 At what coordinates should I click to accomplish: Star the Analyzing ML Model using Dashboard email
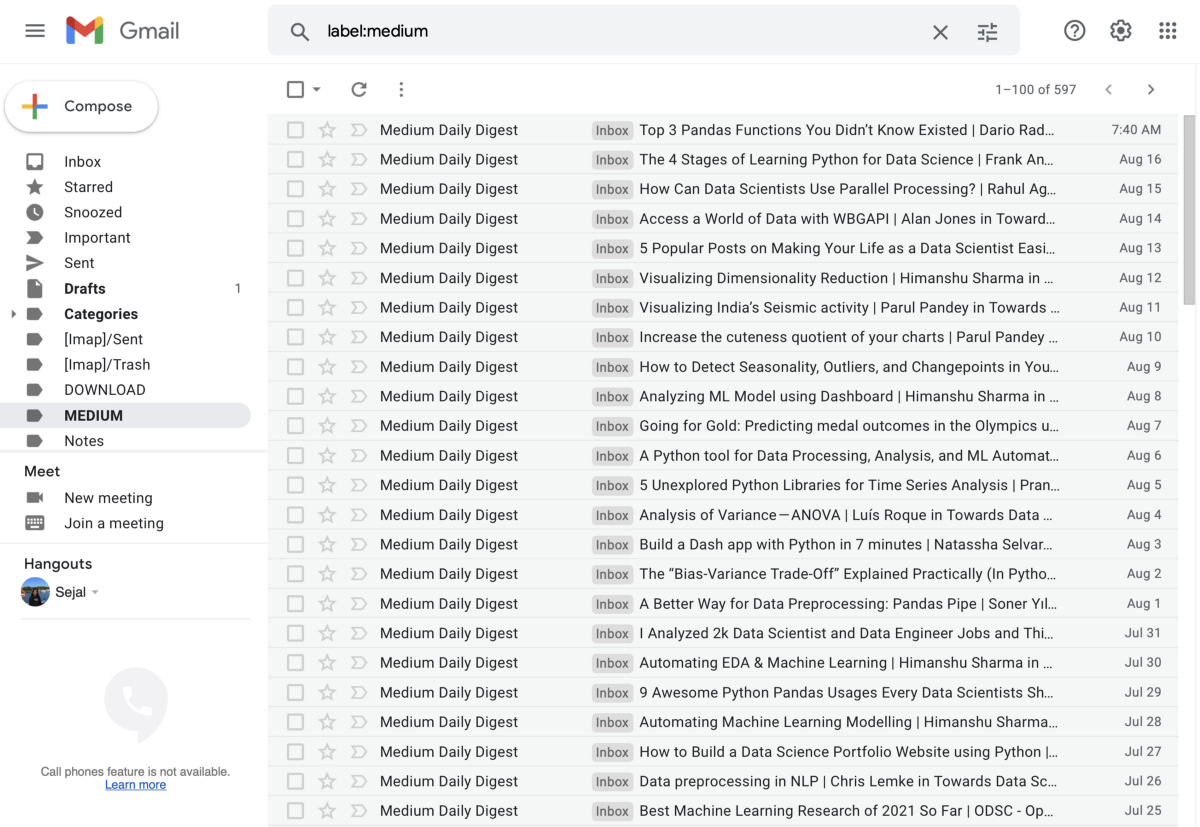tap(327, 396)
